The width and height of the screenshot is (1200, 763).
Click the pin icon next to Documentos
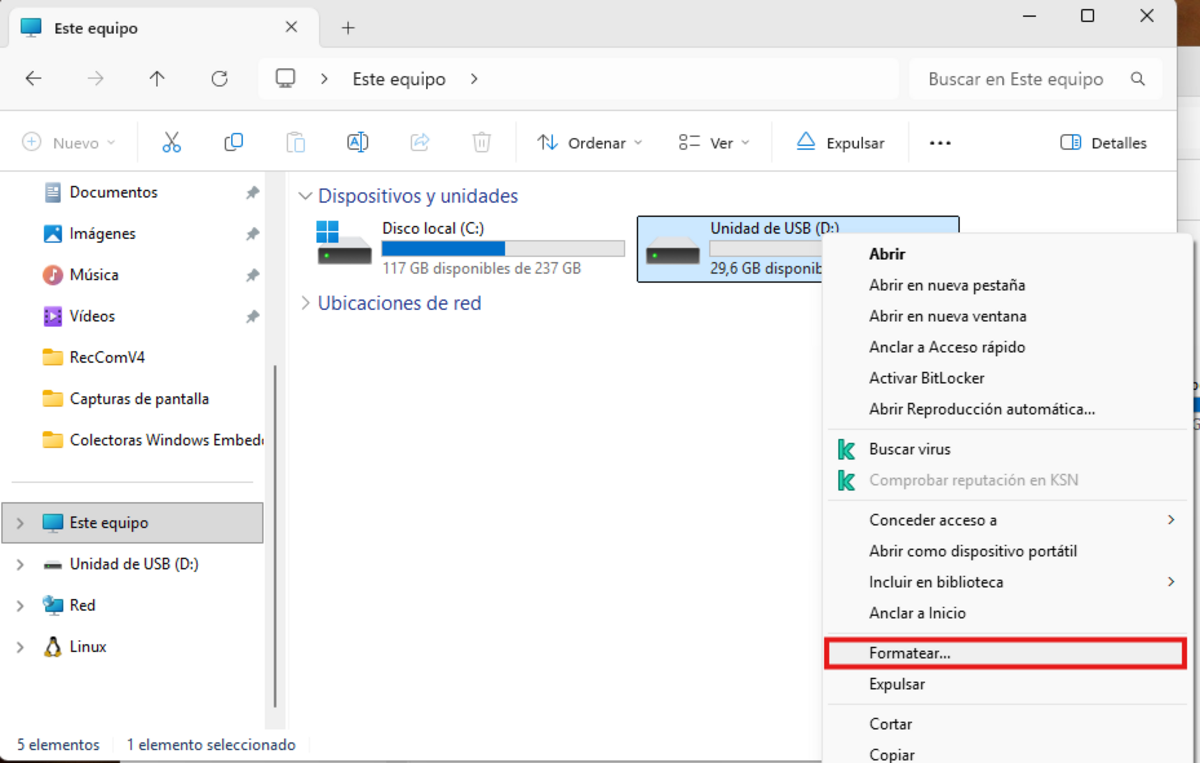tap(253, 193)
